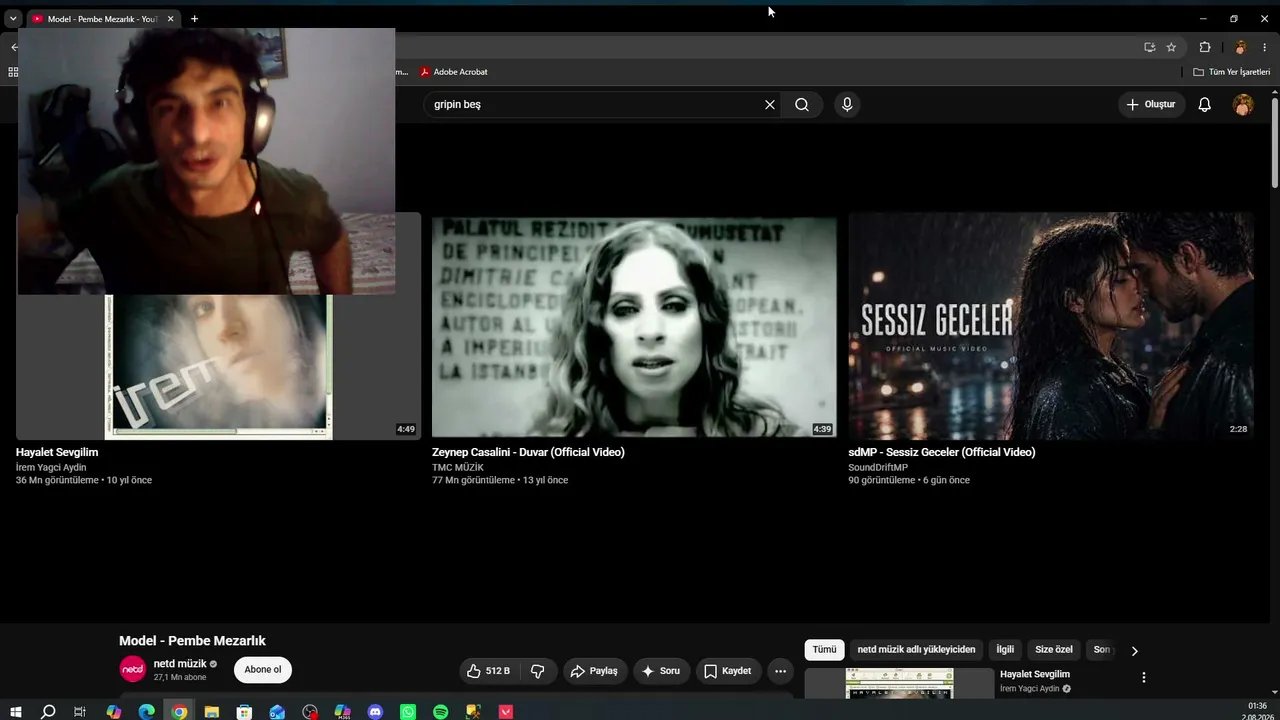Image resolution: width=1280 pixels, height=720 pixels.
Task: Open Task View on the taskbar
Action: [x=80, y=712]
